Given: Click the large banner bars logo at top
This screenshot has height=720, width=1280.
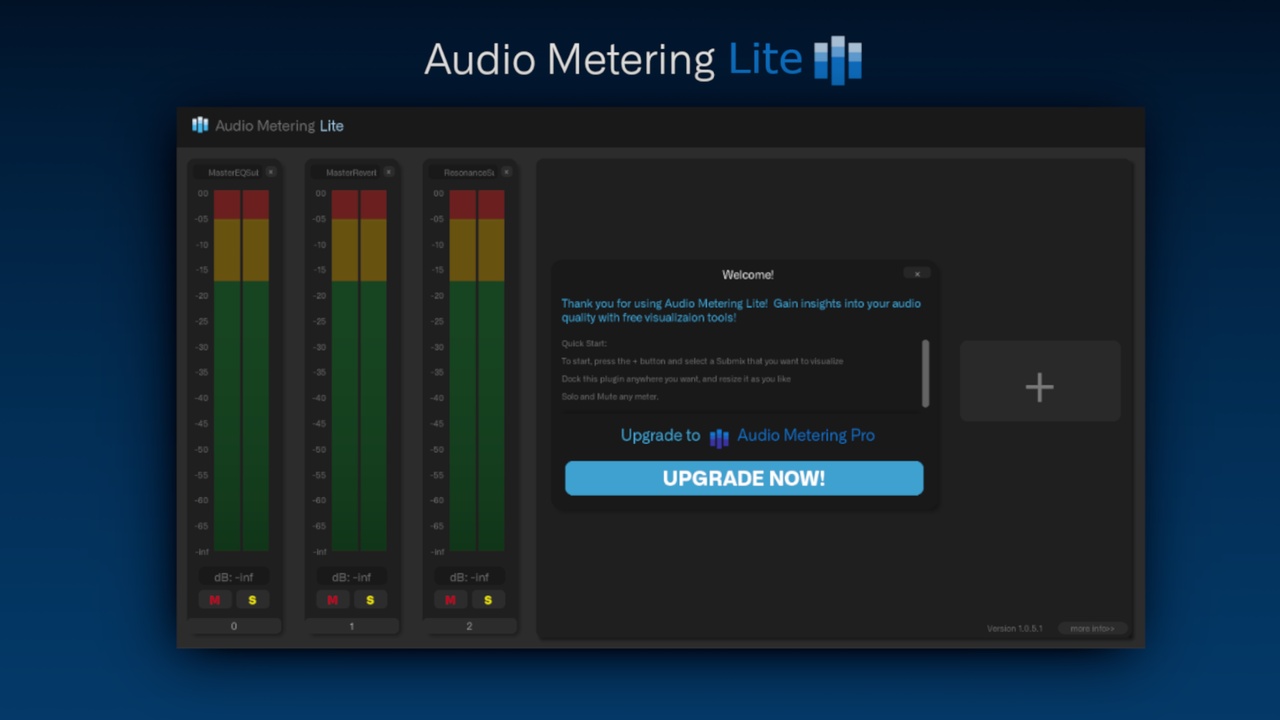Looking at the screenshot, I should pyautogui.click(x=838, y=60).
